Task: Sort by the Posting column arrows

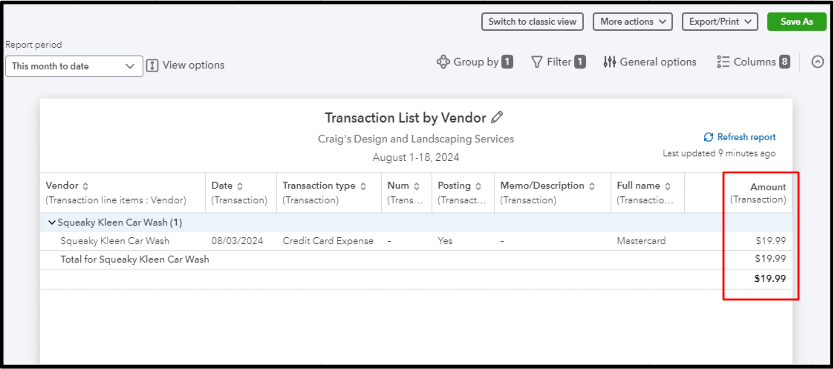Action: pos(478,186)
